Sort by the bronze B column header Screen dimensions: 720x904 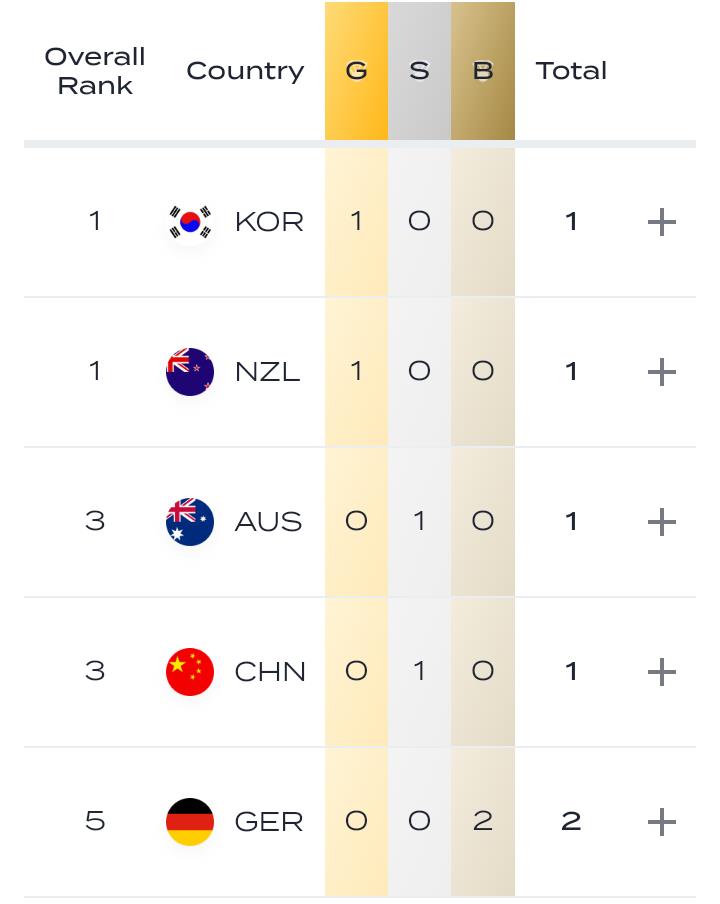click(483, 71)
